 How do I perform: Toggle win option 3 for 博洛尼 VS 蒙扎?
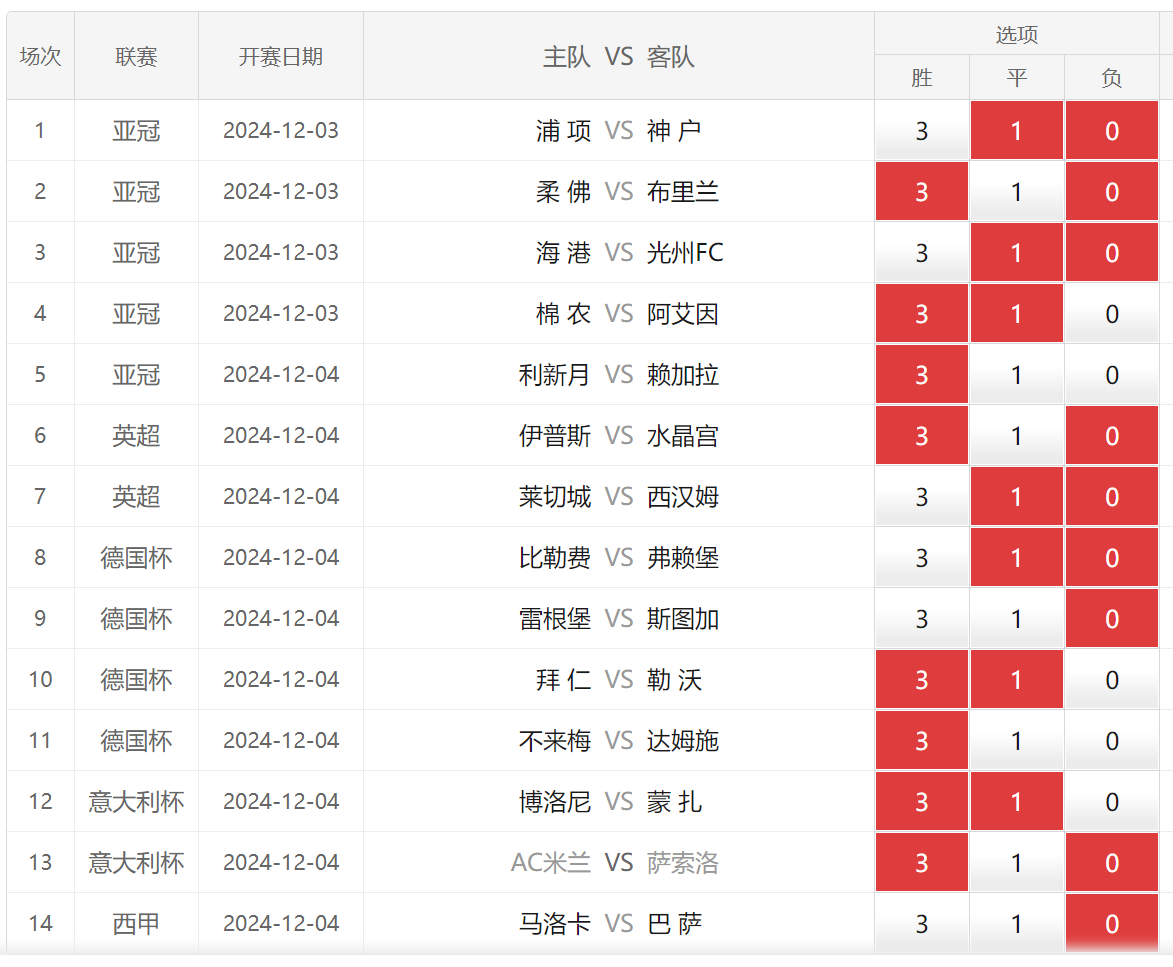pyautogui.click(x=922, y=802)
